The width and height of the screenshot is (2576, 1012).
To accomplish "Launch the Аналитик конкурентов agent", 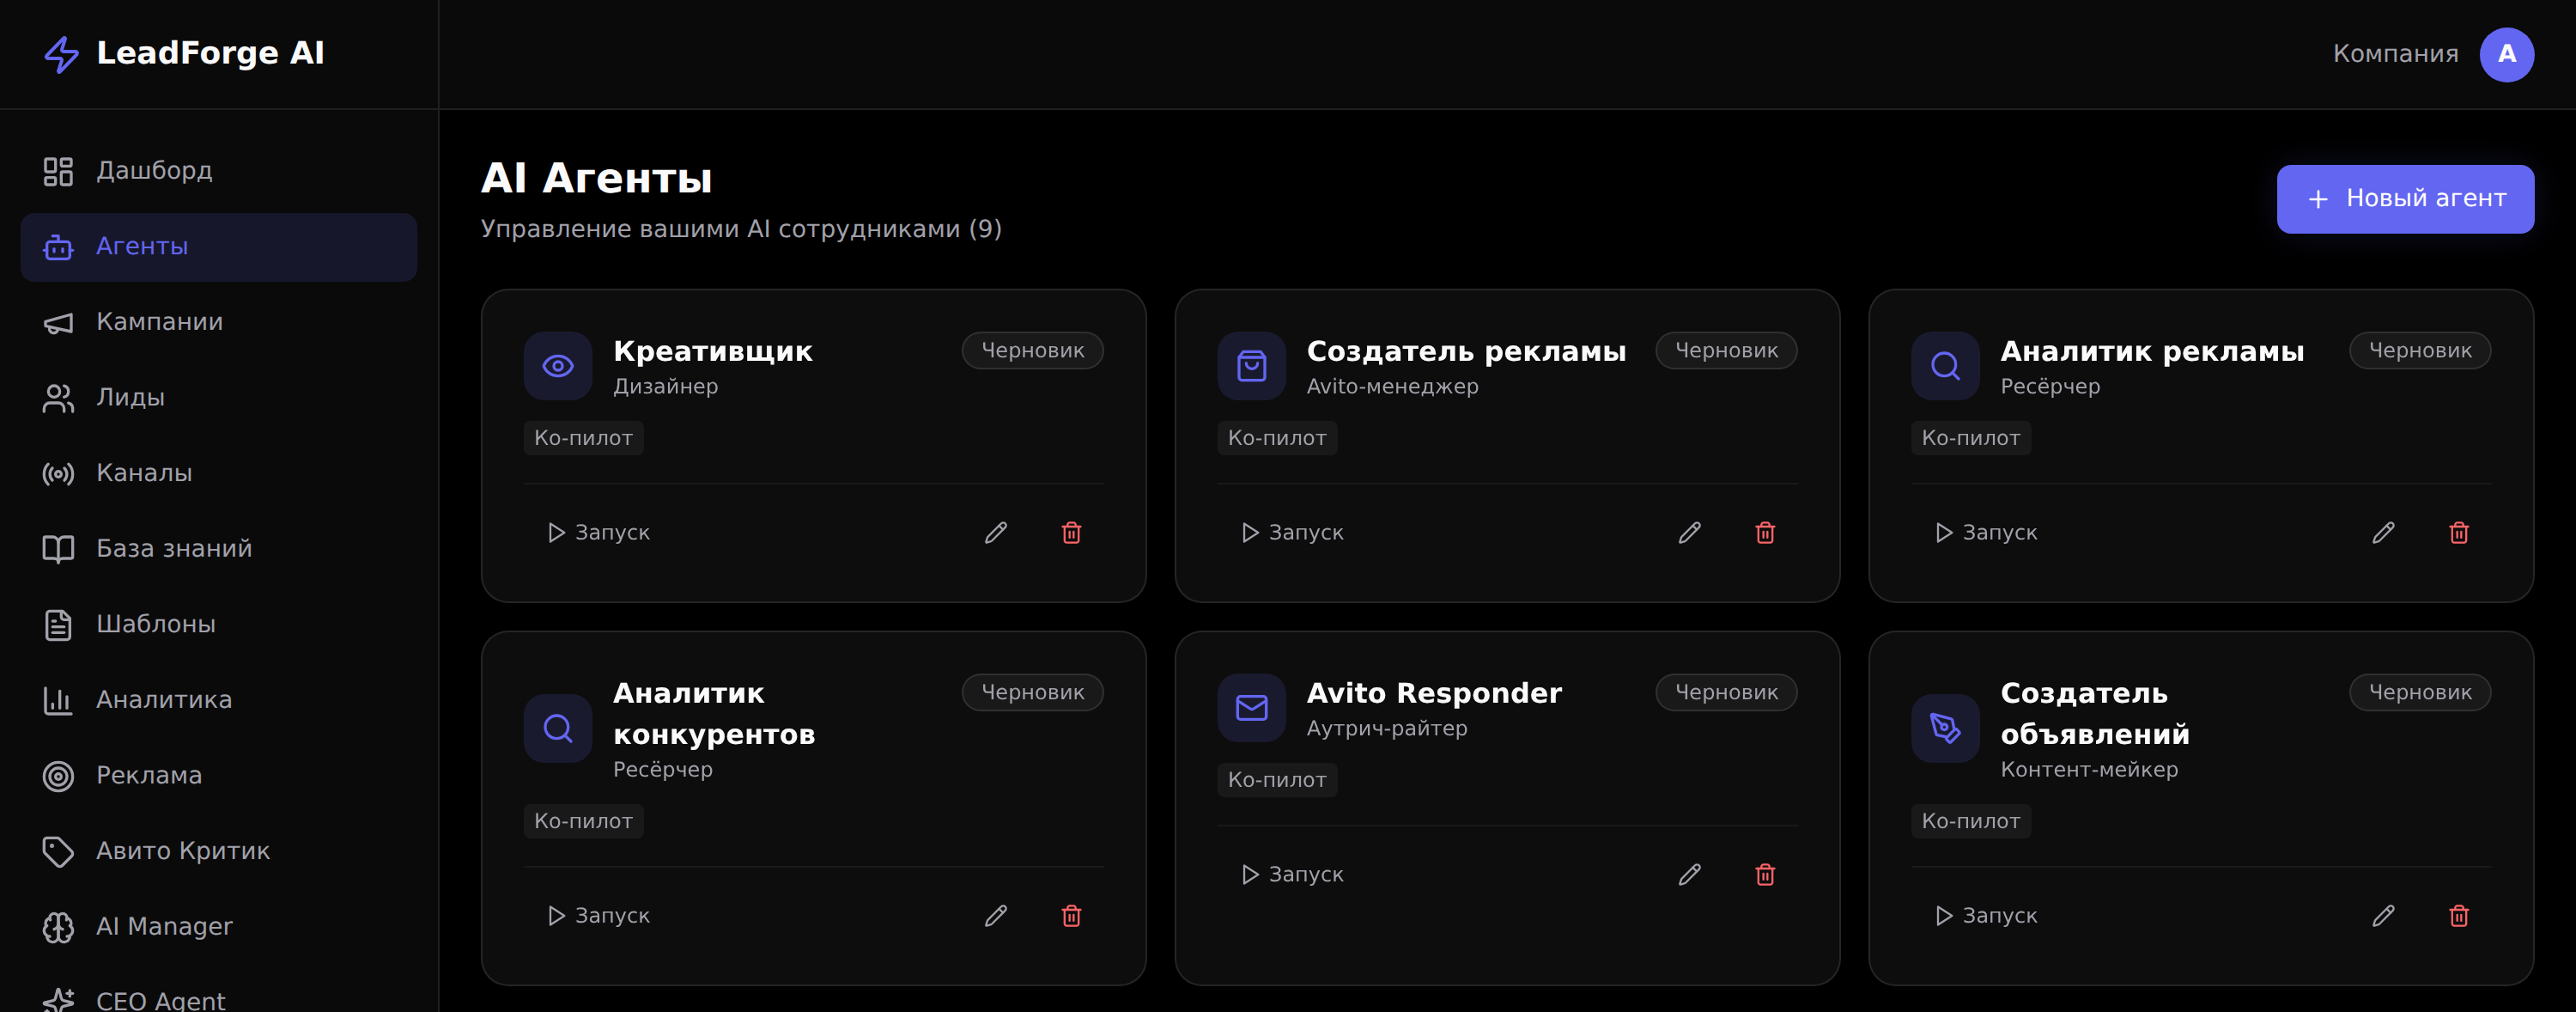I will coord(598,916).
